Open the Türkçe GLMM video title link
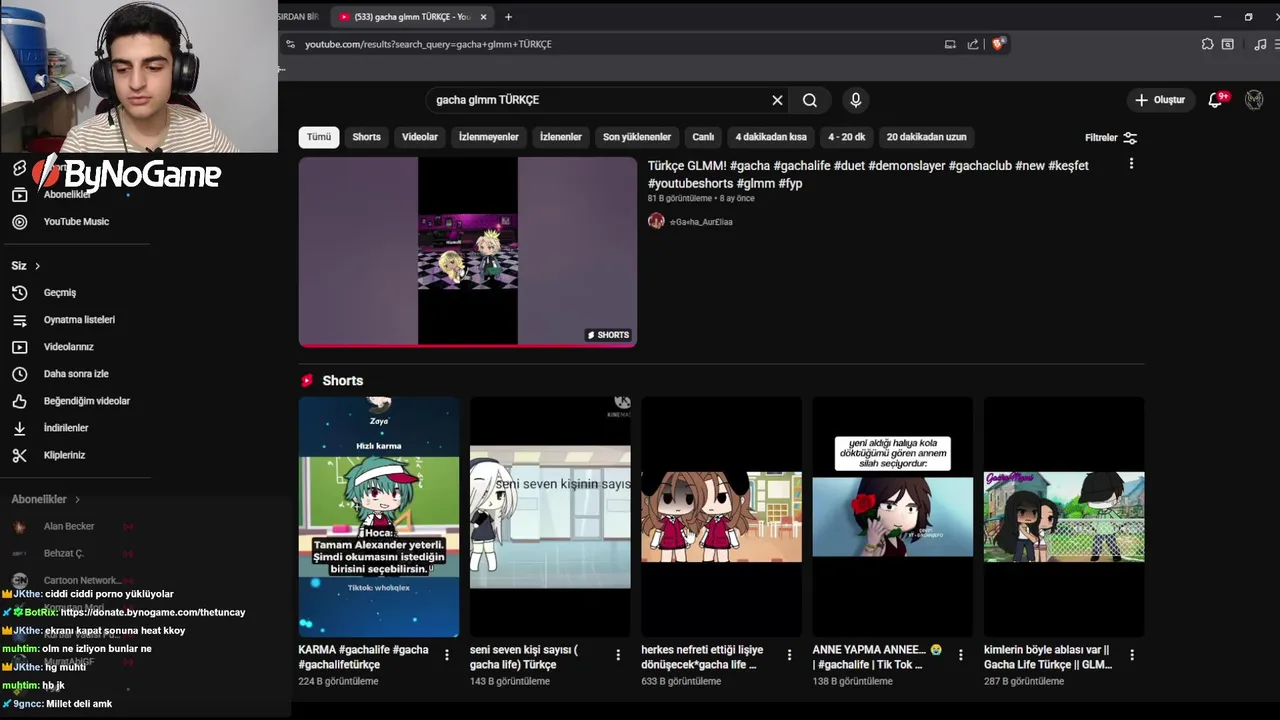Image resolution: width=1280 pixels, height=720 pixels. 868,174
